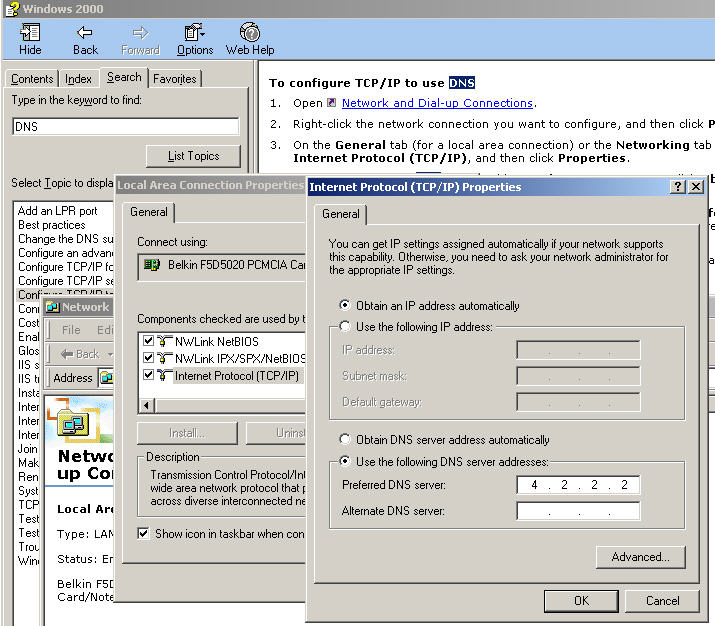Open Network and Dial-up Connections link
Viewport: 715px width, 626px height.
pyautogui.click(x=437, y=103)
